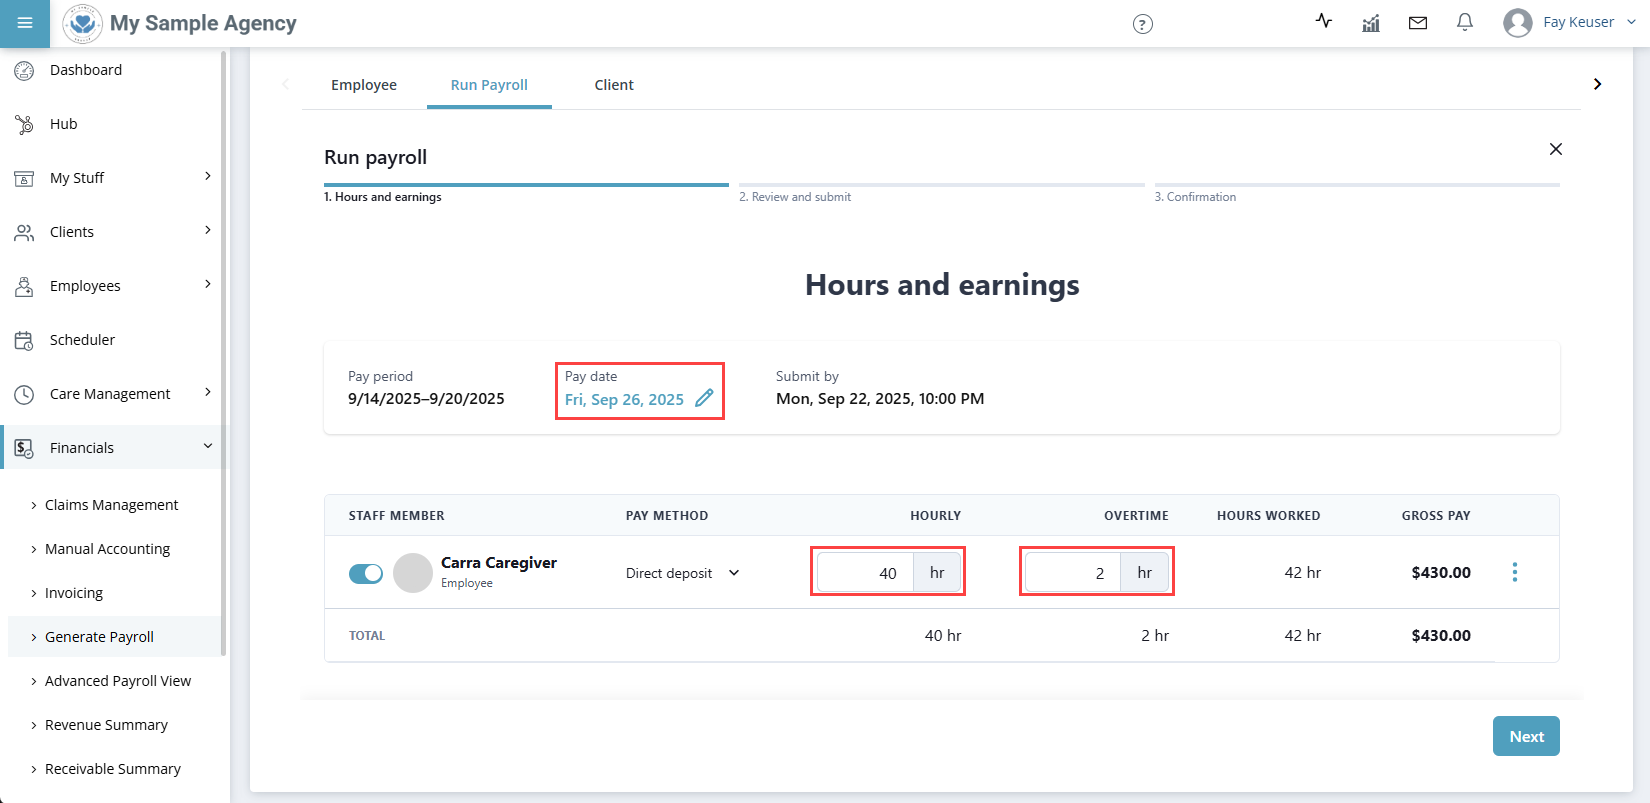The height and width of the screenshot is (803, 1650).
Task: Switch to the Employee tab
Action: pos(364,85)
